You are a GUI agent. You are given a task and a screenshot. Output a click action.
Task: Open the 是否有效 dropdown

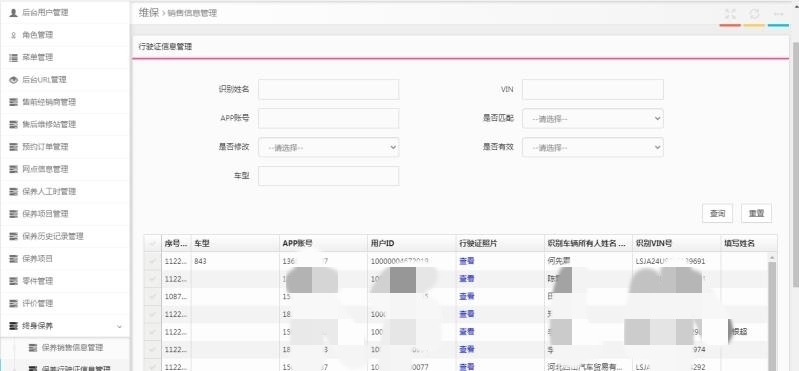pos(593,148)
